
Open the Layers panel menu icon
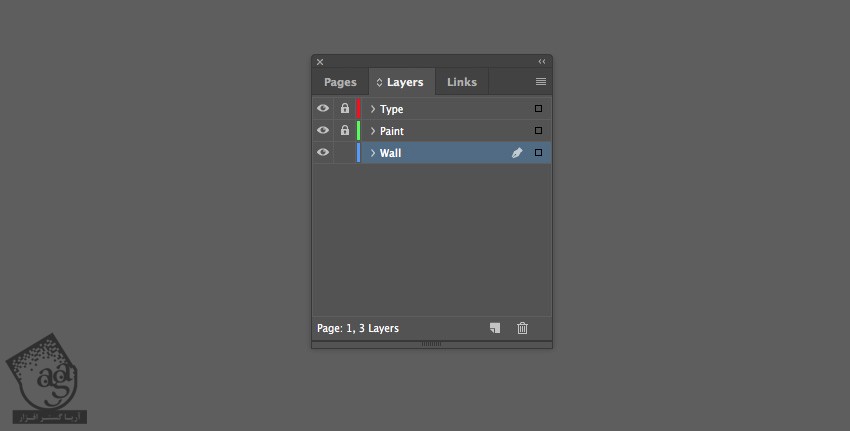(541, 82)
